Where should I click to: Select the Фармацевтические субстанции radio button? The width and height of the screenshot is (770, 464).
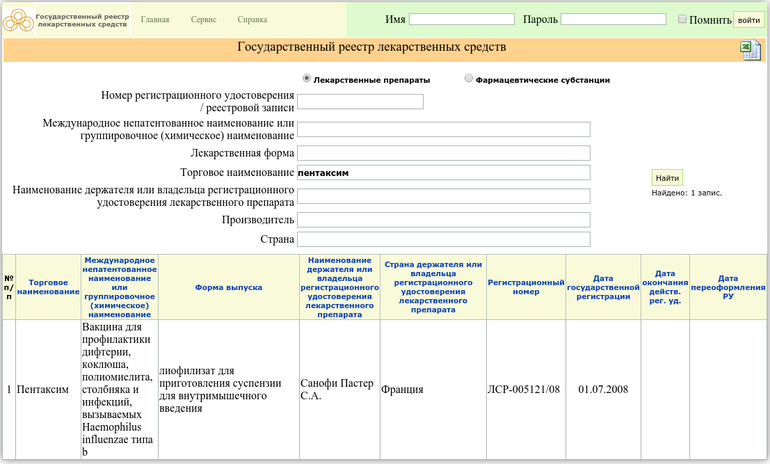point(469,78)
